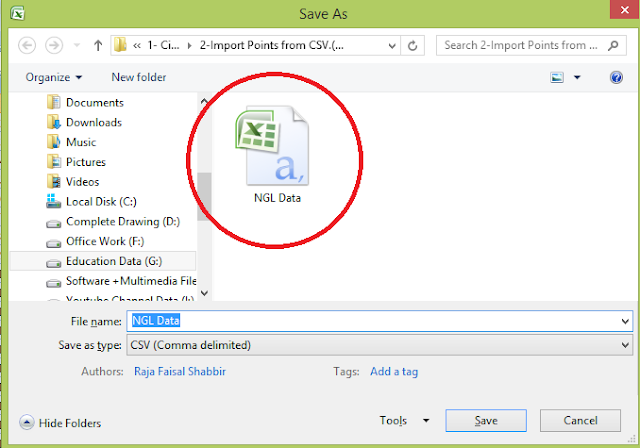Click the Hide Folders chevron icon
Viewport: 640px width, 448px height.
click(27, 422)
